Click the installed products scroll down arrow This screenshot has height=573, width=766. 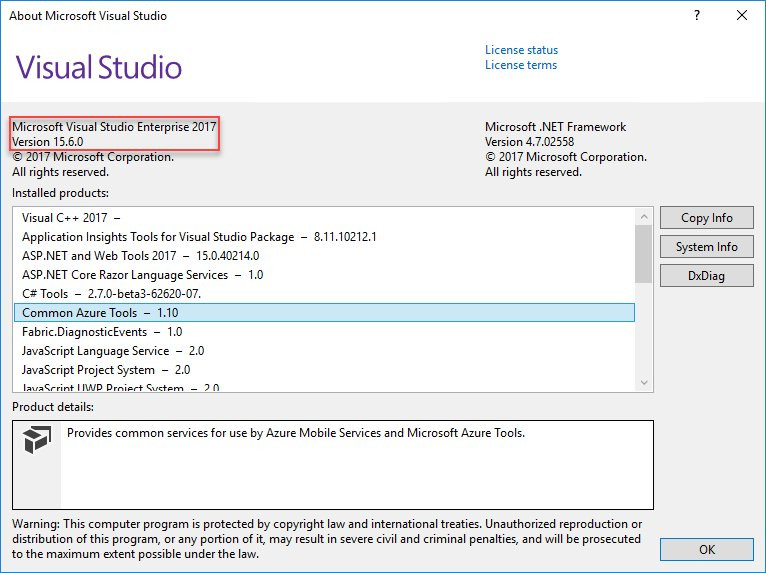click(644, 382)
